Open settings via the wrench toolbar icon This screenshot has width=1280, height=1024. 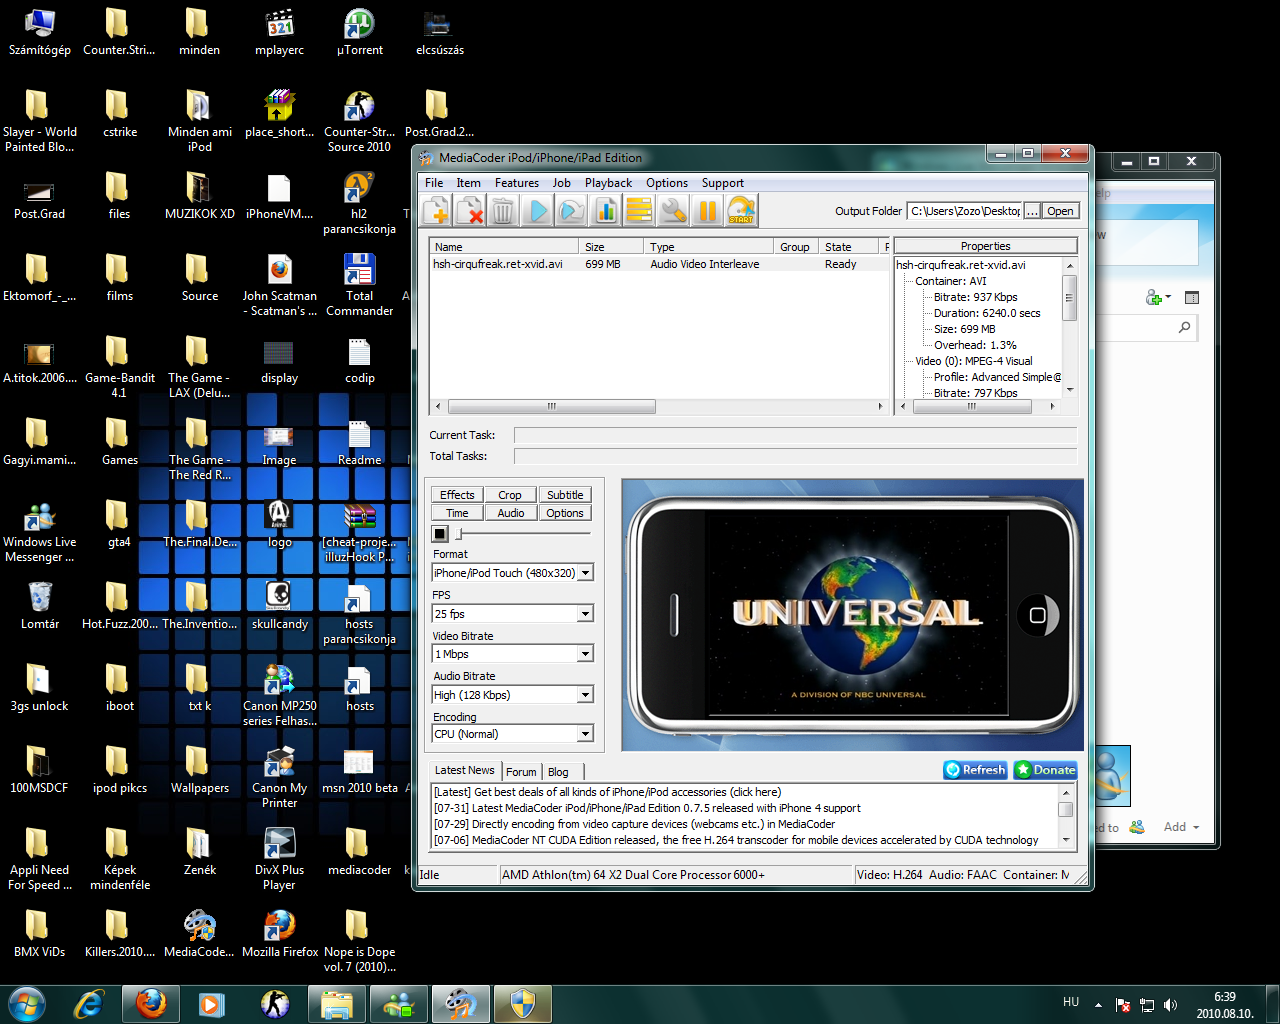tap(673, 210)
